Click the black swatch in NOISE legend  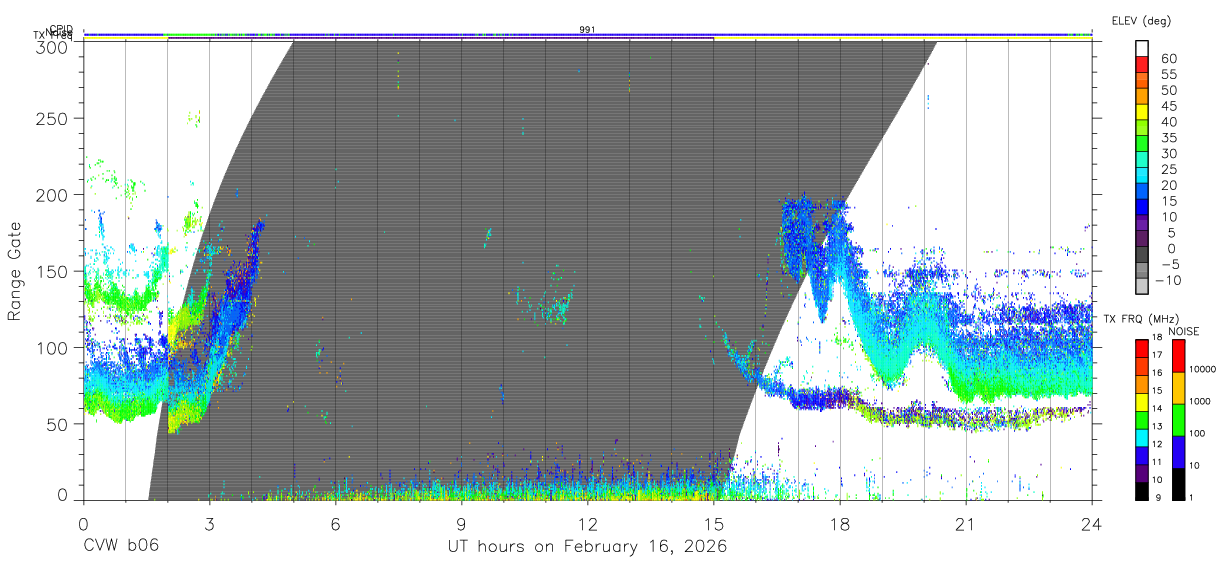pyautogui.click(x=1178, y=482)
